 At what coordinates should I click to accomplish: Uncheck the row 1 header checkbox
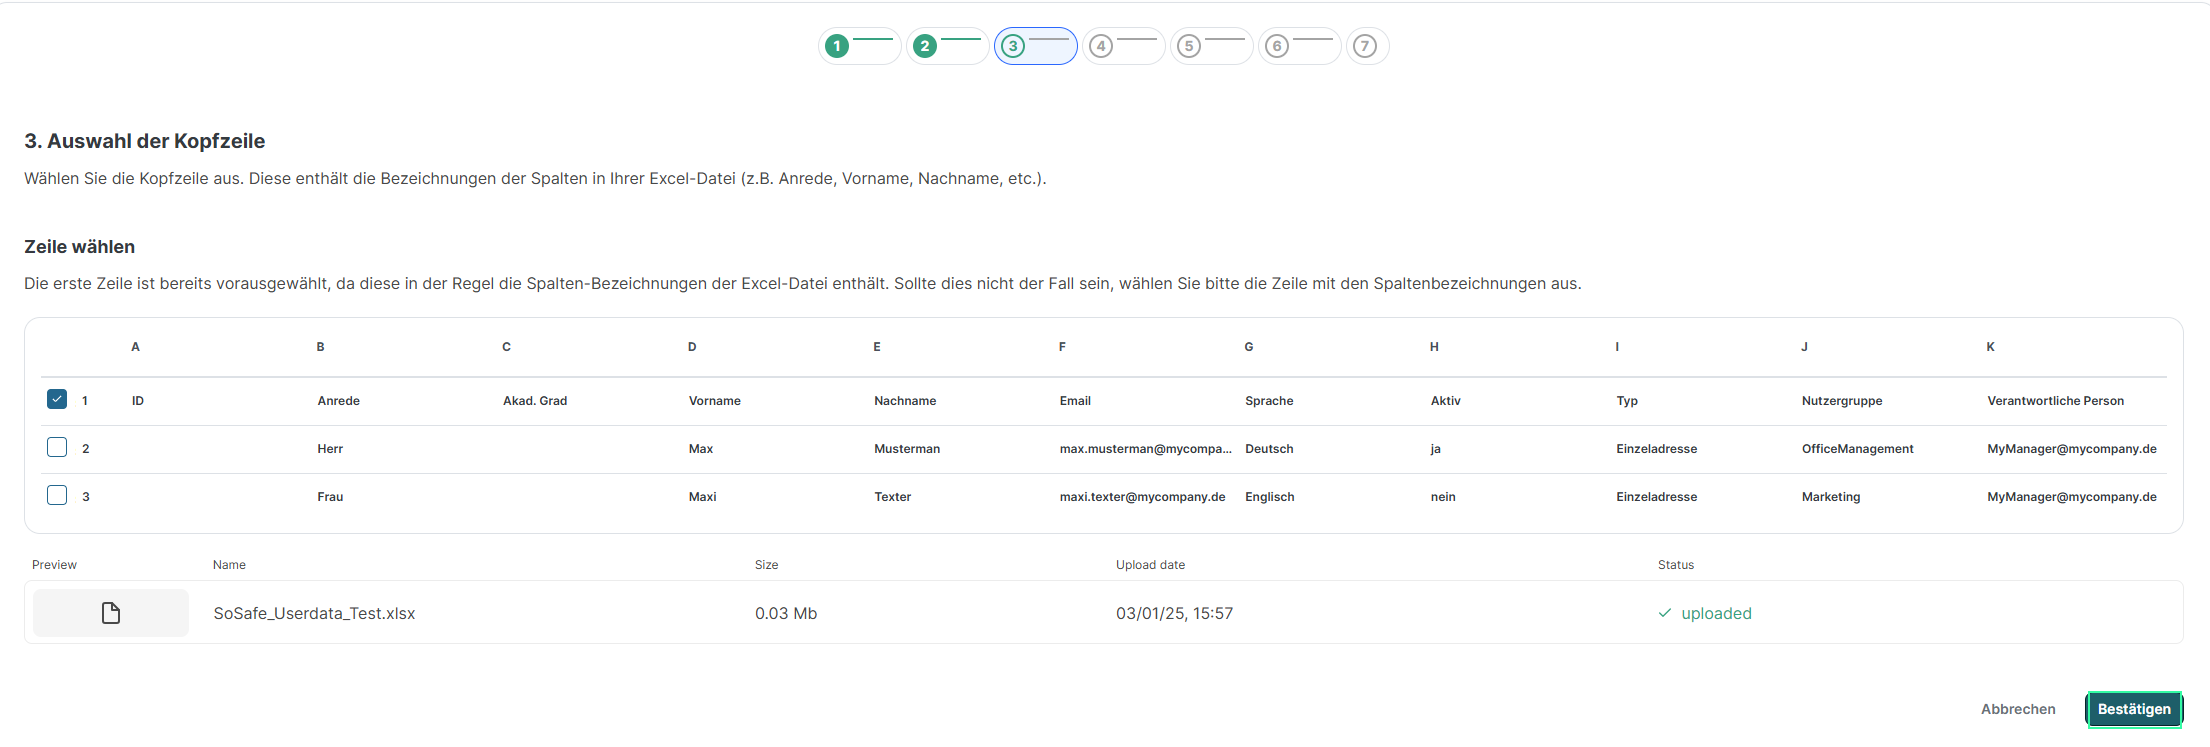click(57, 400)
